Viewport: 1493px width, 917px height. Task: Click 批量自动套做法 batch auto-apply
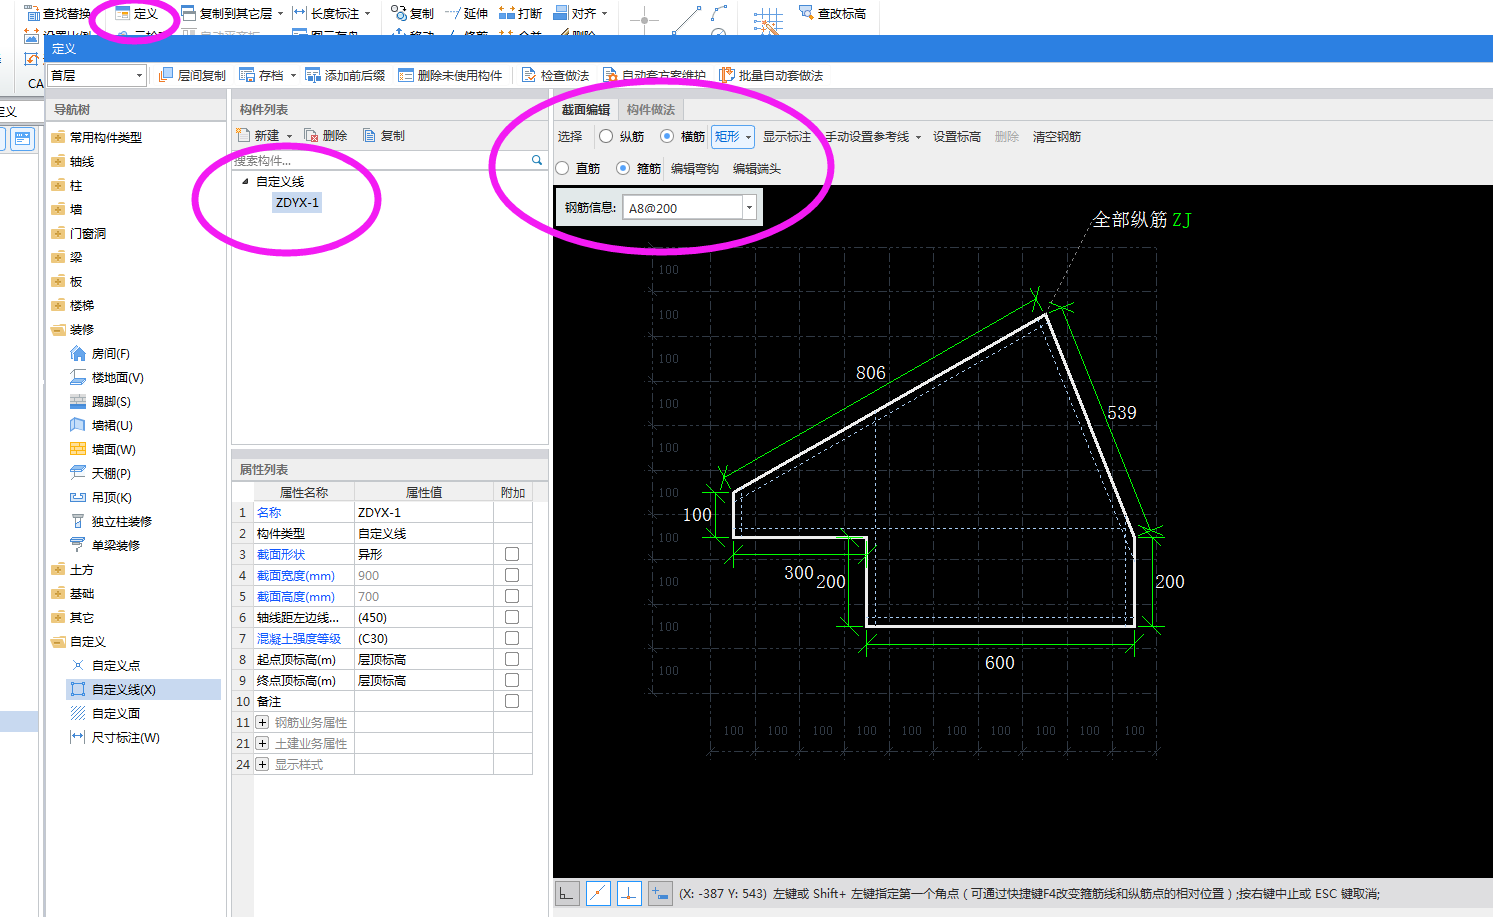click(771, 75)
